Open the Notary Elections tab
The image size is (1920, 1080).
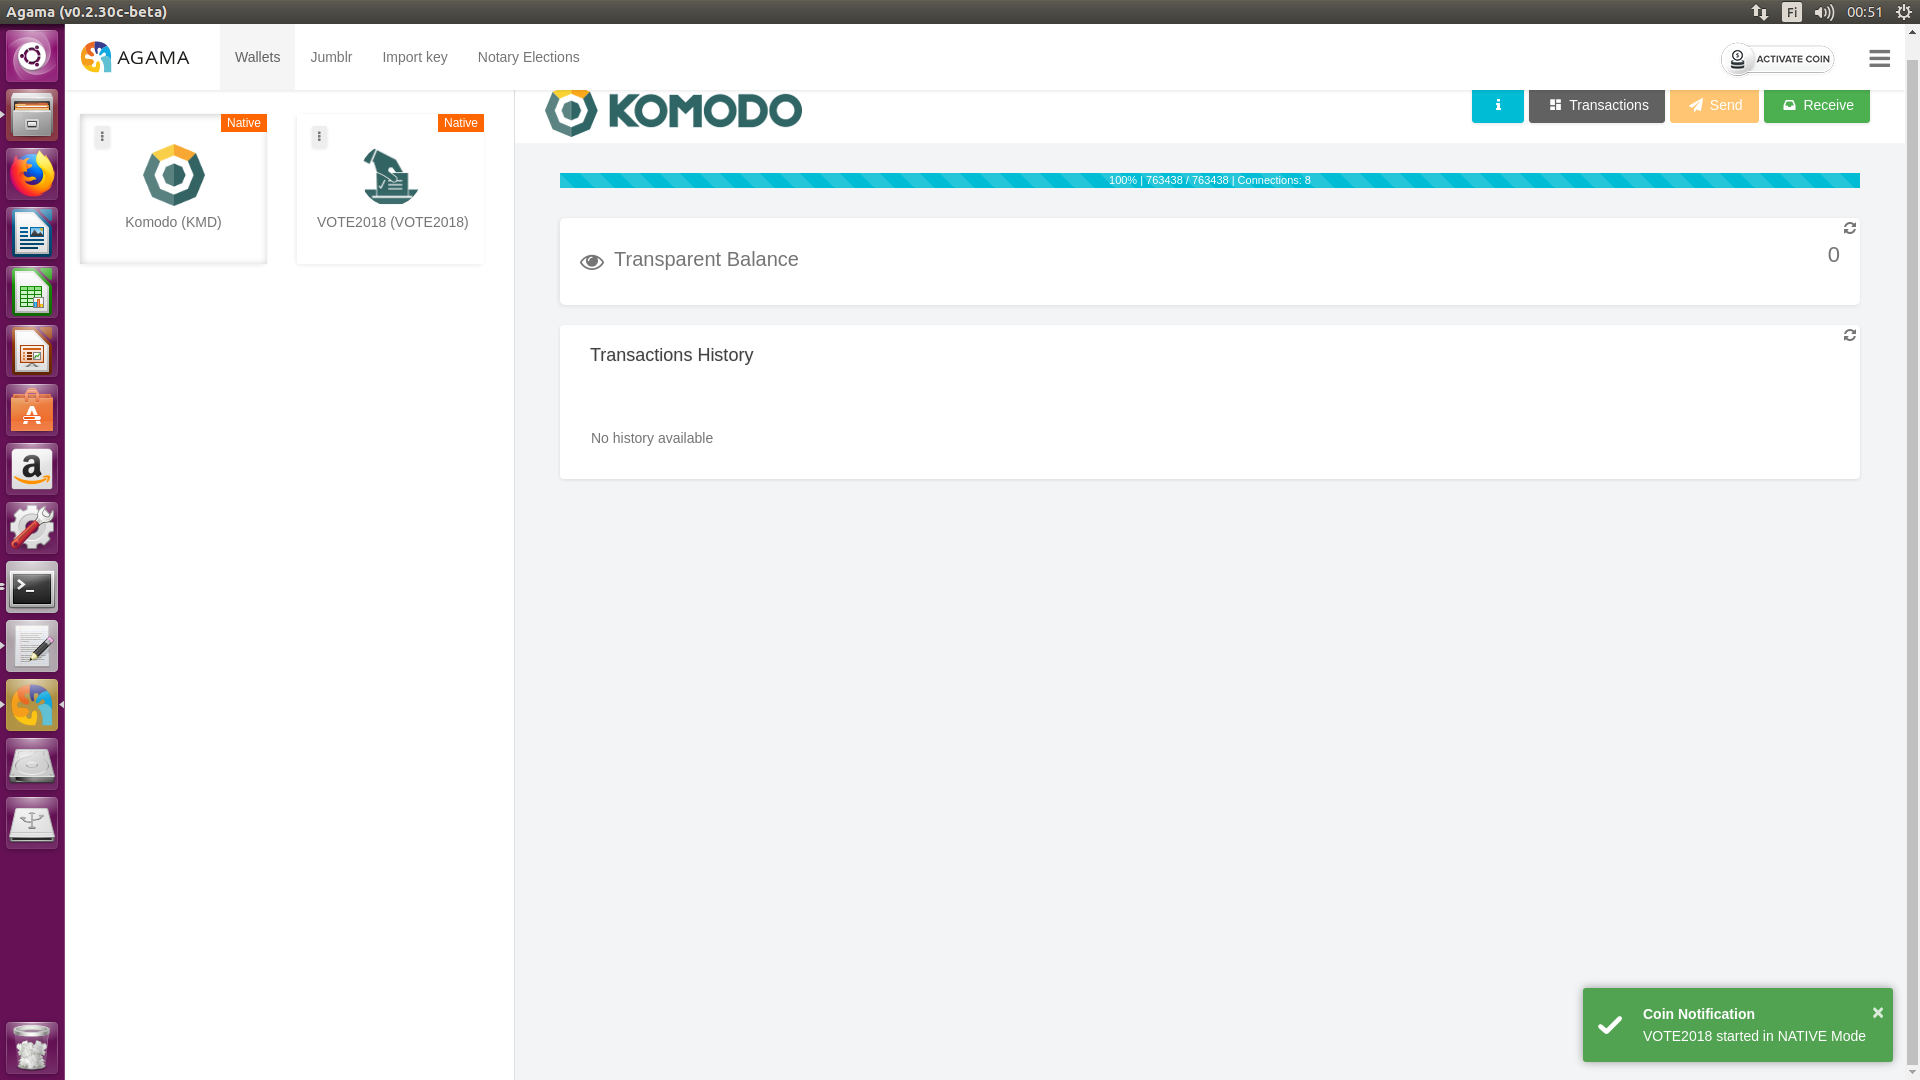[x=528, y=57]
